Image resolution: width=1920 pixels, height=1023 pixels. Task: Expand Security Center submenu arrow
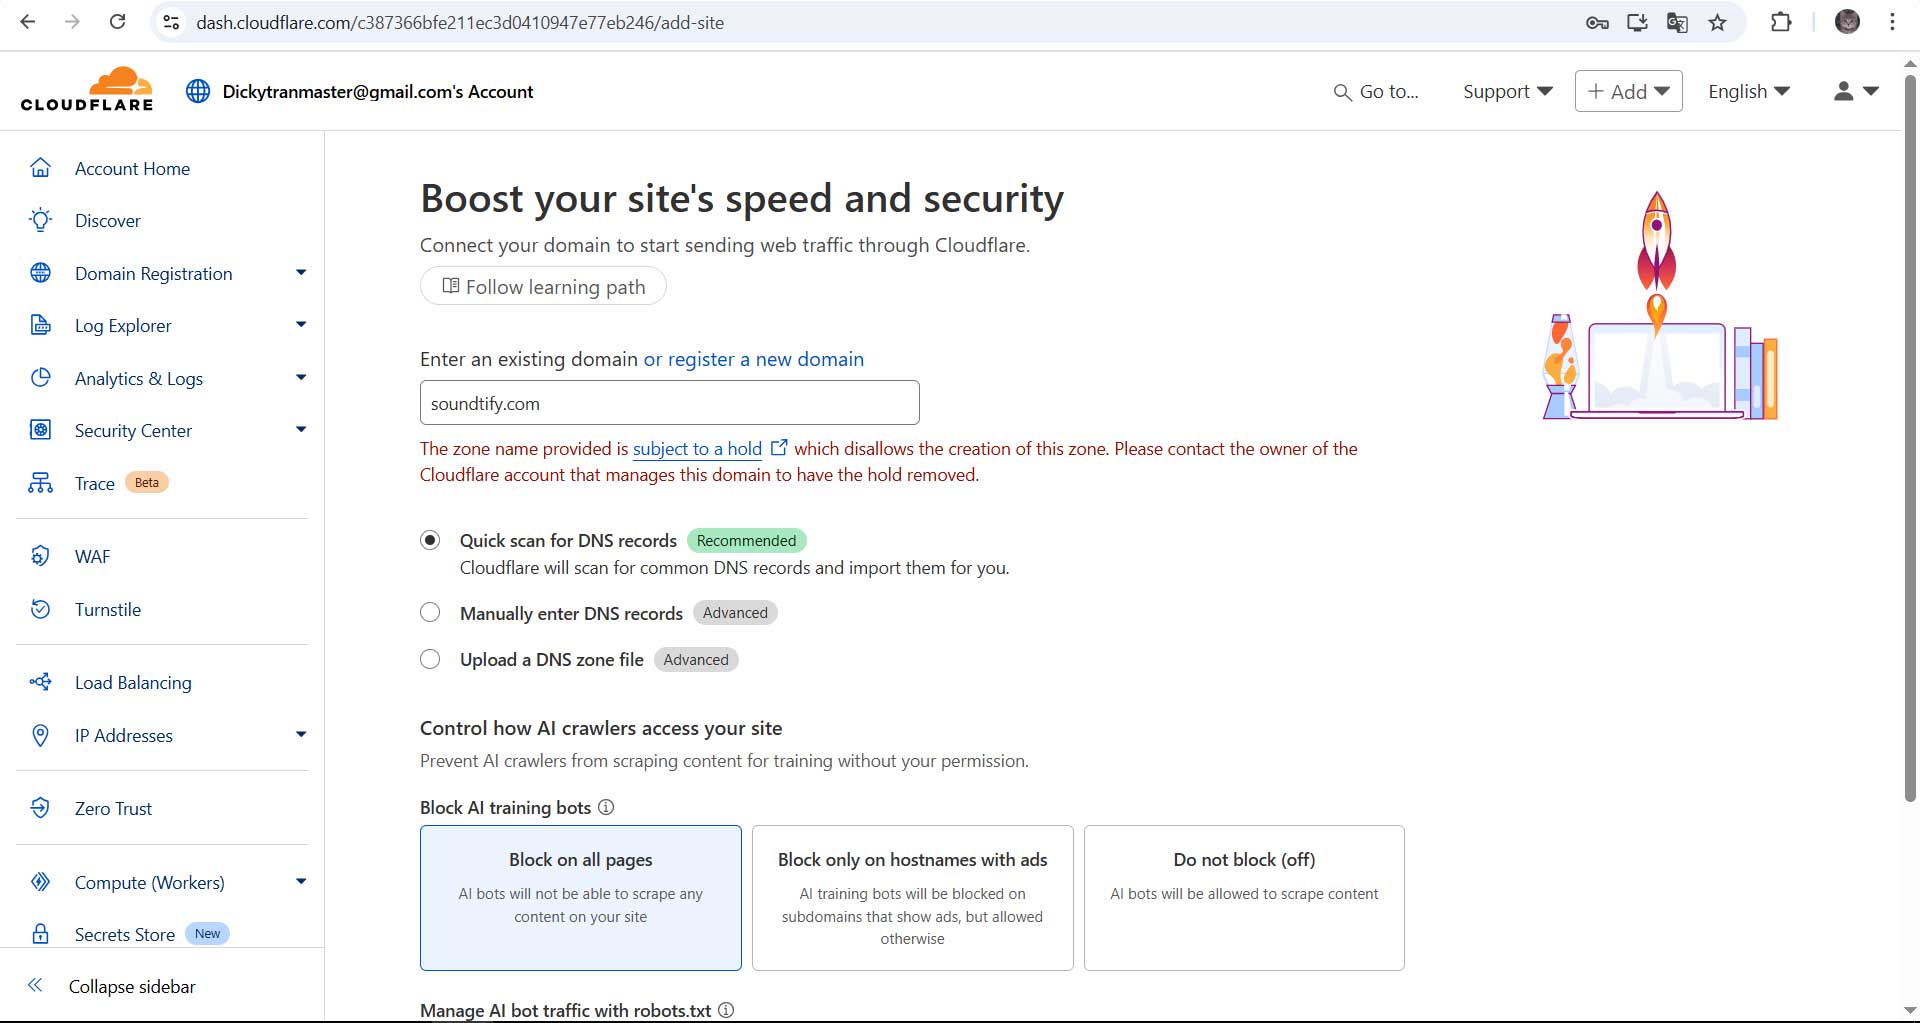point(301,429)
